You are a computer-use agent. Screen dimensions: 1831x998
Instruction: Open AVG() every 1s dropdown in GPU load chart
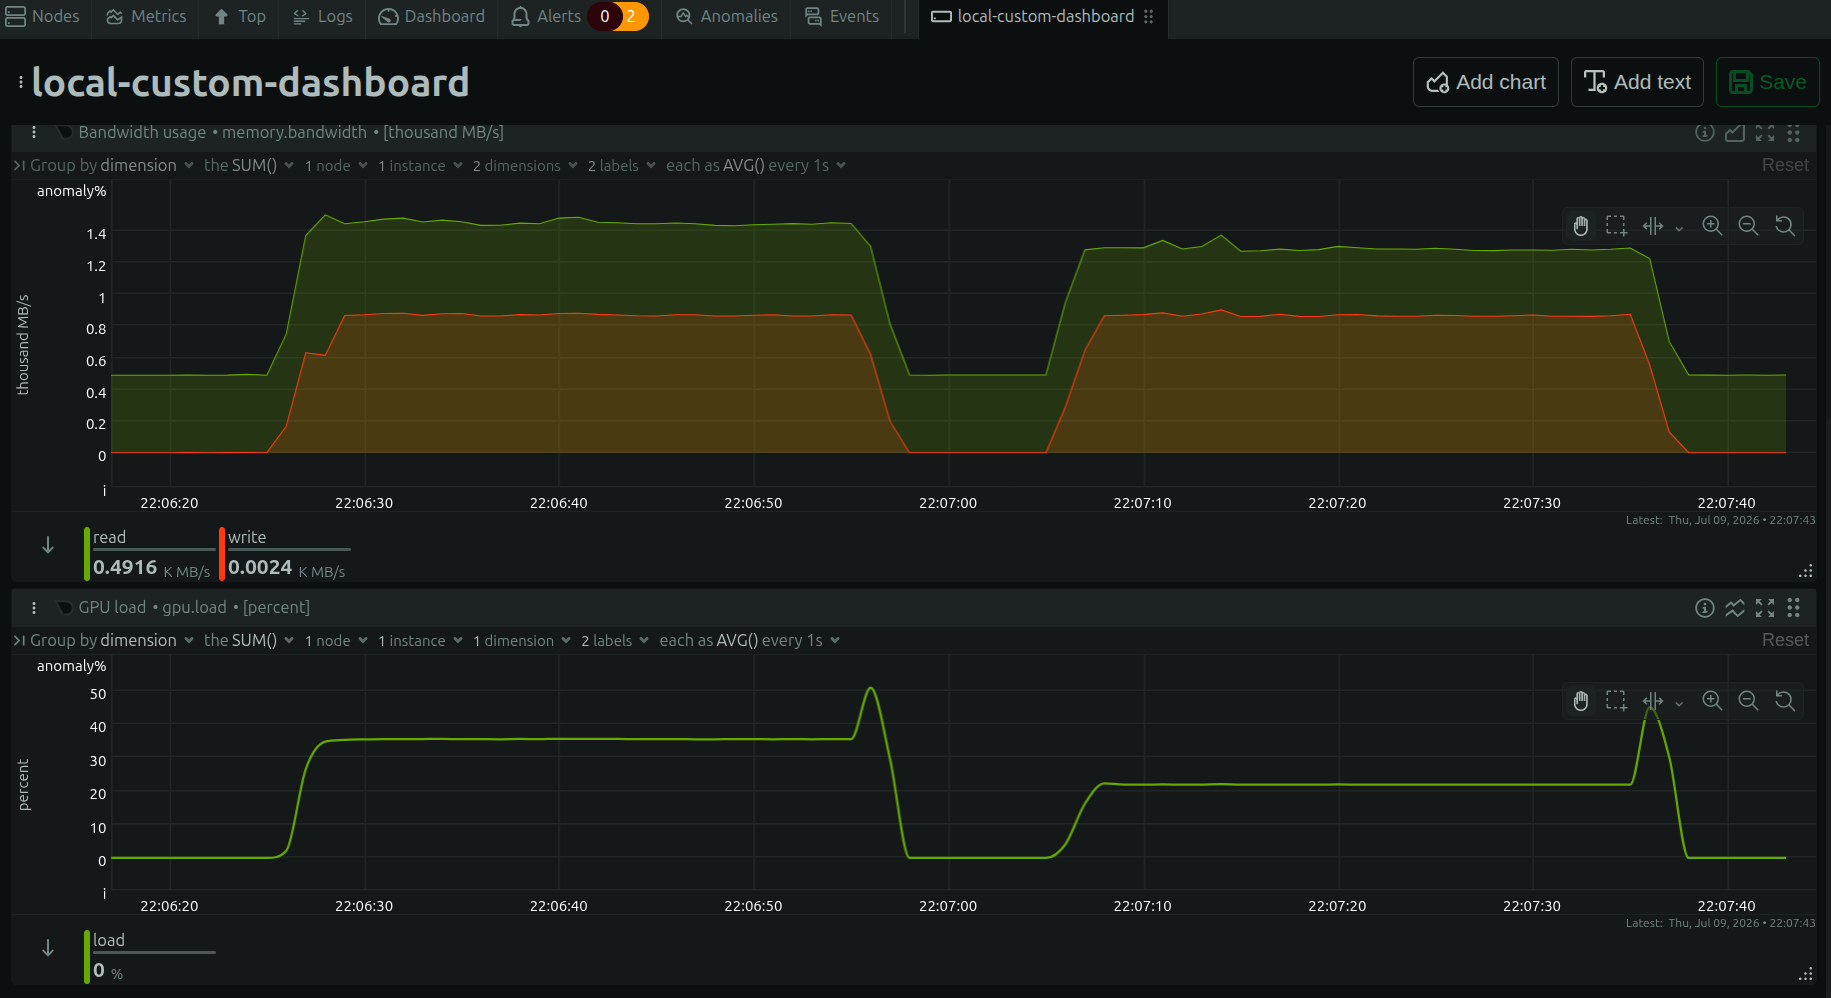(x=749, y=640)
